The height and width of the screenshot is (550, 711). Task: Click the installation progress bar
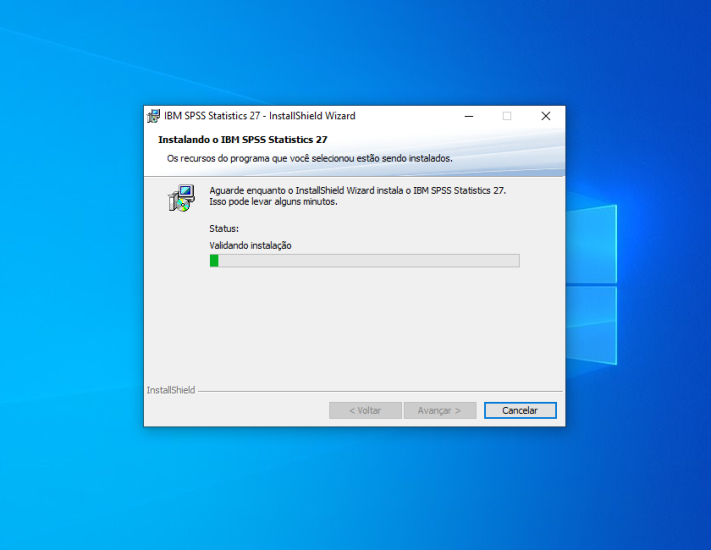click(365, 261)
